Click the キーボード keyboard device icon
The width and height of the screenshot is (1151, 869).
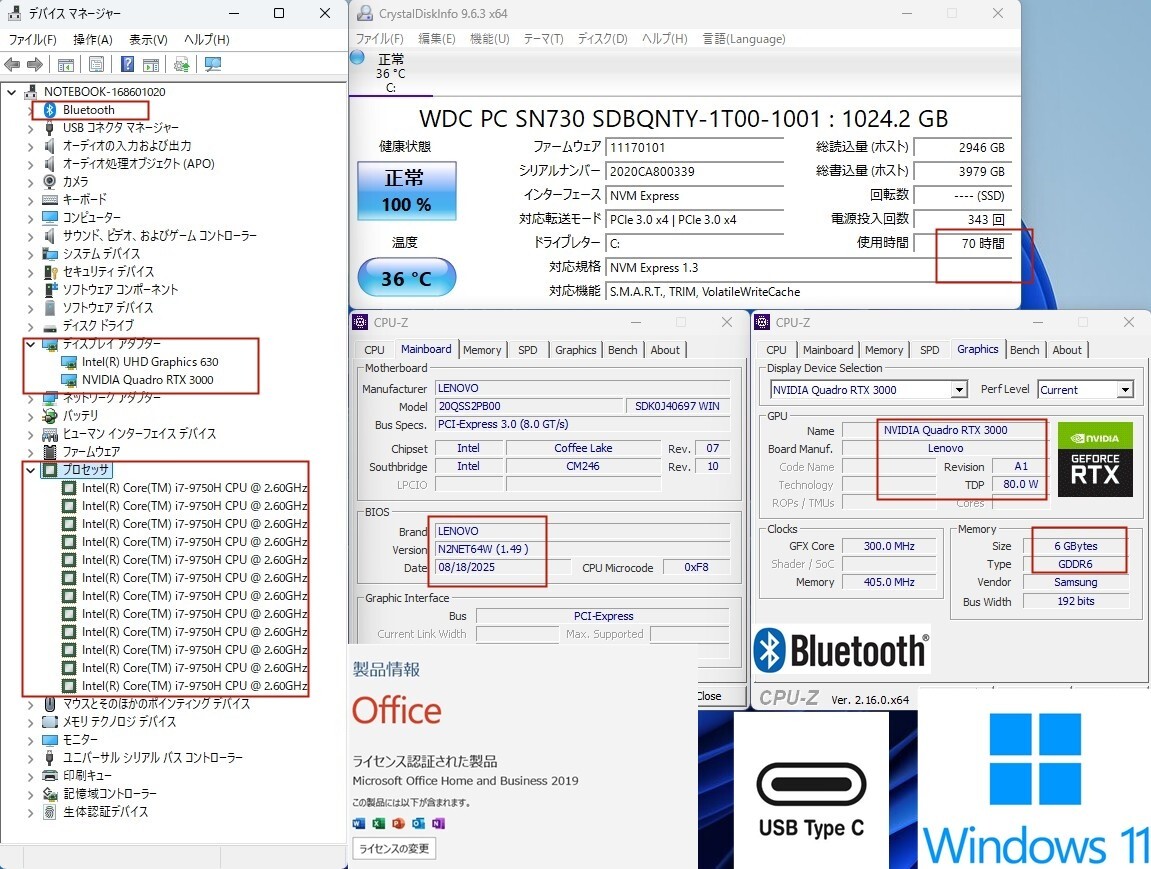click(50, 200)
